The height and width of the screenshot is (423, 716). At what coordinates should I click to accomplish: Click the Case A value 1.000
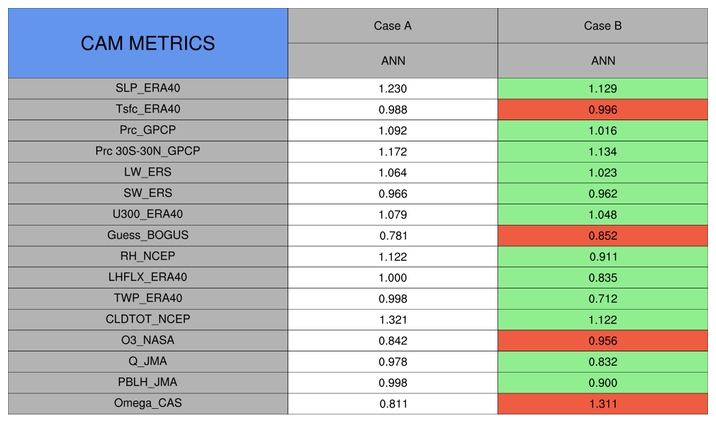pos(392,277)
